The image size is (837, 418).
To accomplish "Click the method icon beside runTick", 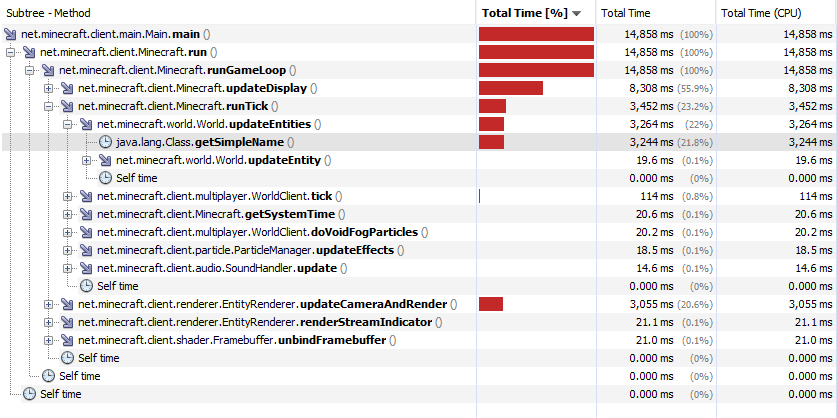I will tap(67, 106).
